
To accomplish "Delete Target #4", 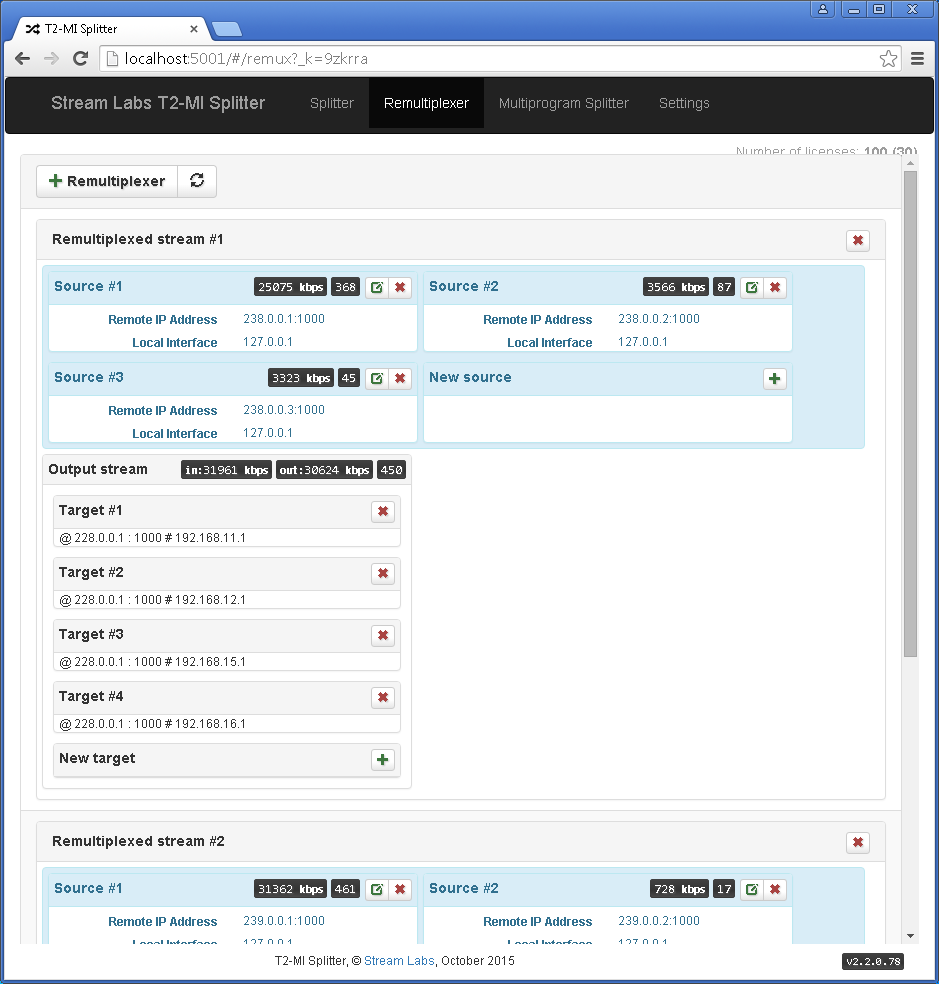I will (383, 698).
